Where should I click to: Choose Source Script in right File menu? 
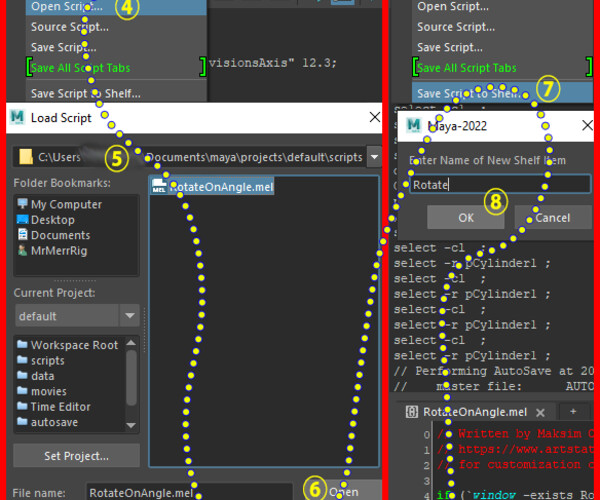502,27
